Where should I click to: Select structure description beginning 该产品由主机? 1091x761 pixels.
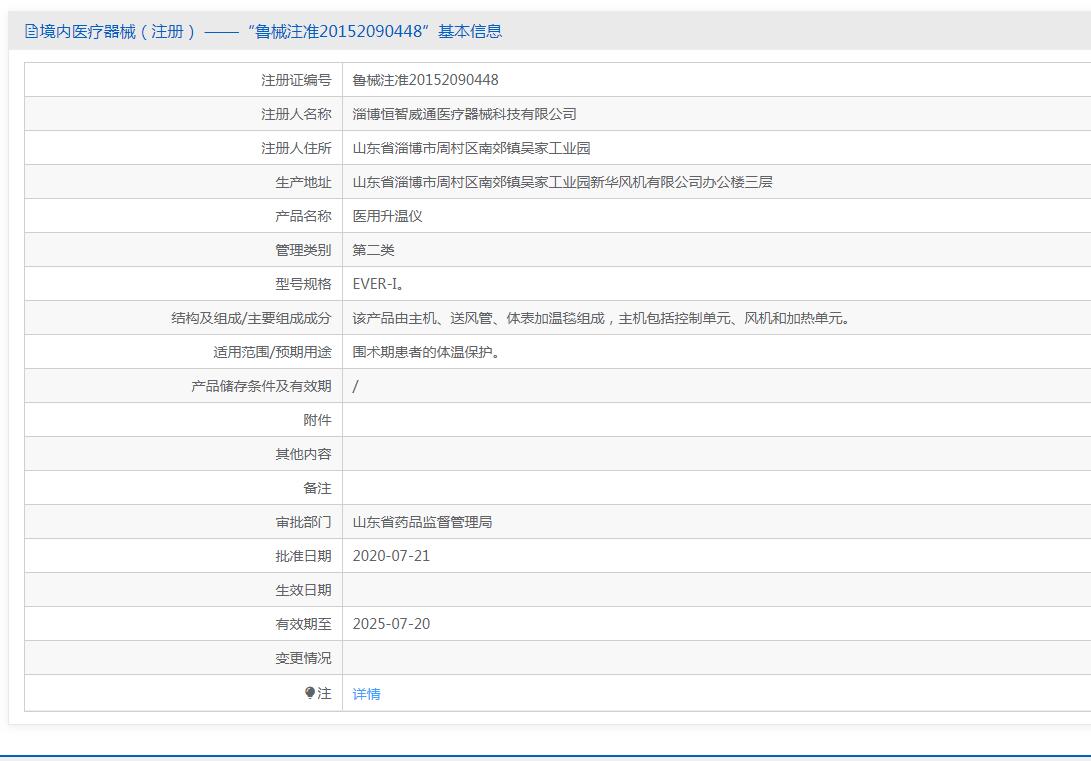tap(601, 318)
